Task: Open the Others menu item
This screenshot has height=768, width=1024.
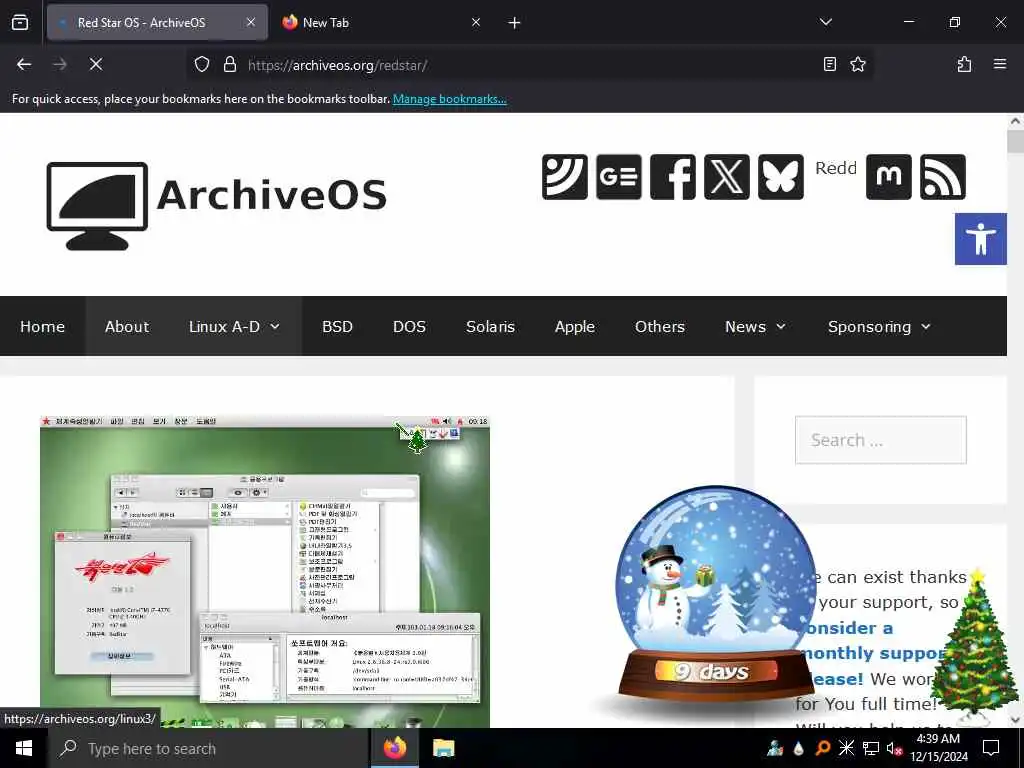Action: pos(660,327)
